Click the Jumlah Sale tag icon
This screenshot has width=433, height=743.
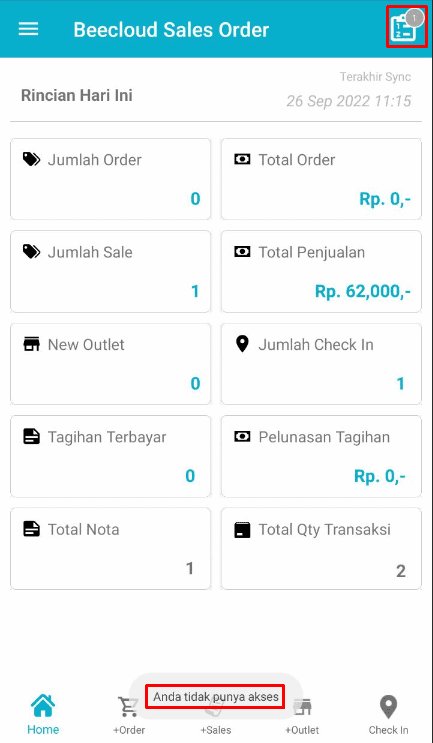pyautogui.click(x=32, y=252)
